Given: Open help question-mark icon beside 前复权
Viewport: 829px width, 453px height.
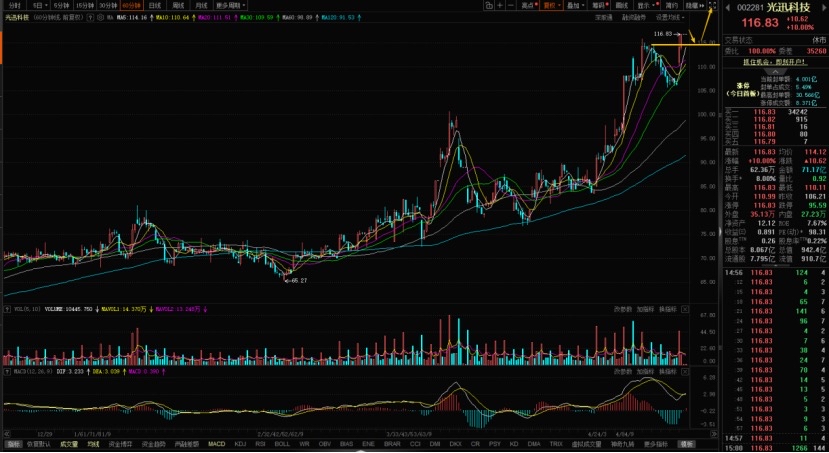Looking at the screenshot, I should tap(90, 17).
